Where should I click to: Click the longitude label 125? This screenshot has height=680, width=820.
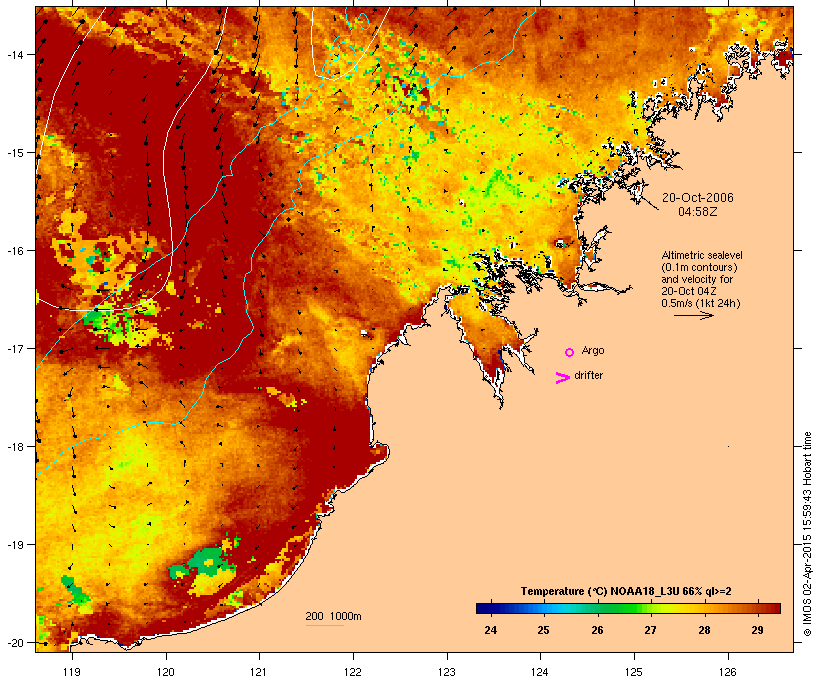[634, 672]
